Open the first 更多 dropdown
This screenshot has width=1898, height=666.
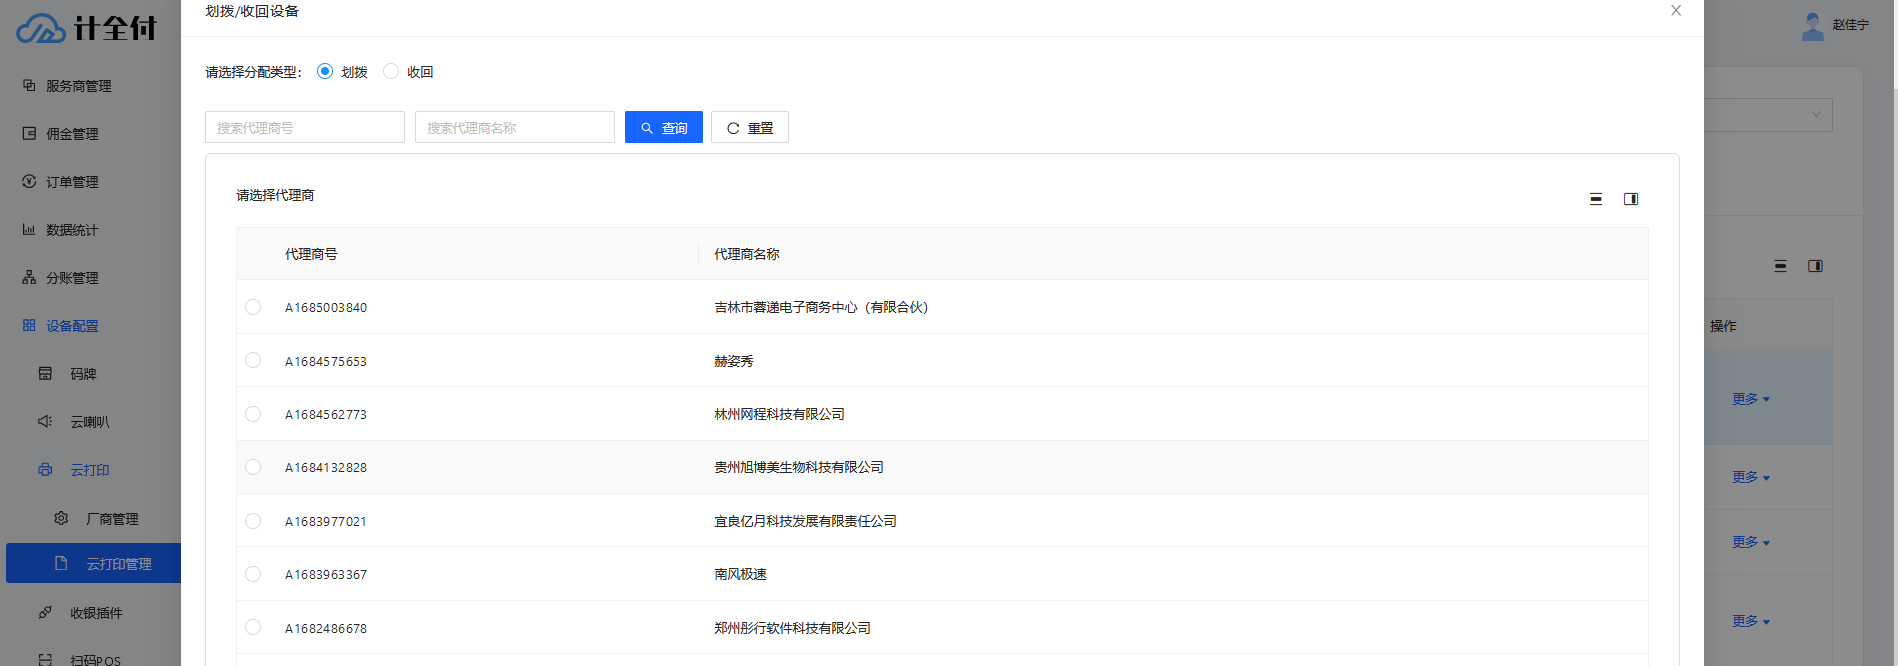click(x=1750, y=399)
